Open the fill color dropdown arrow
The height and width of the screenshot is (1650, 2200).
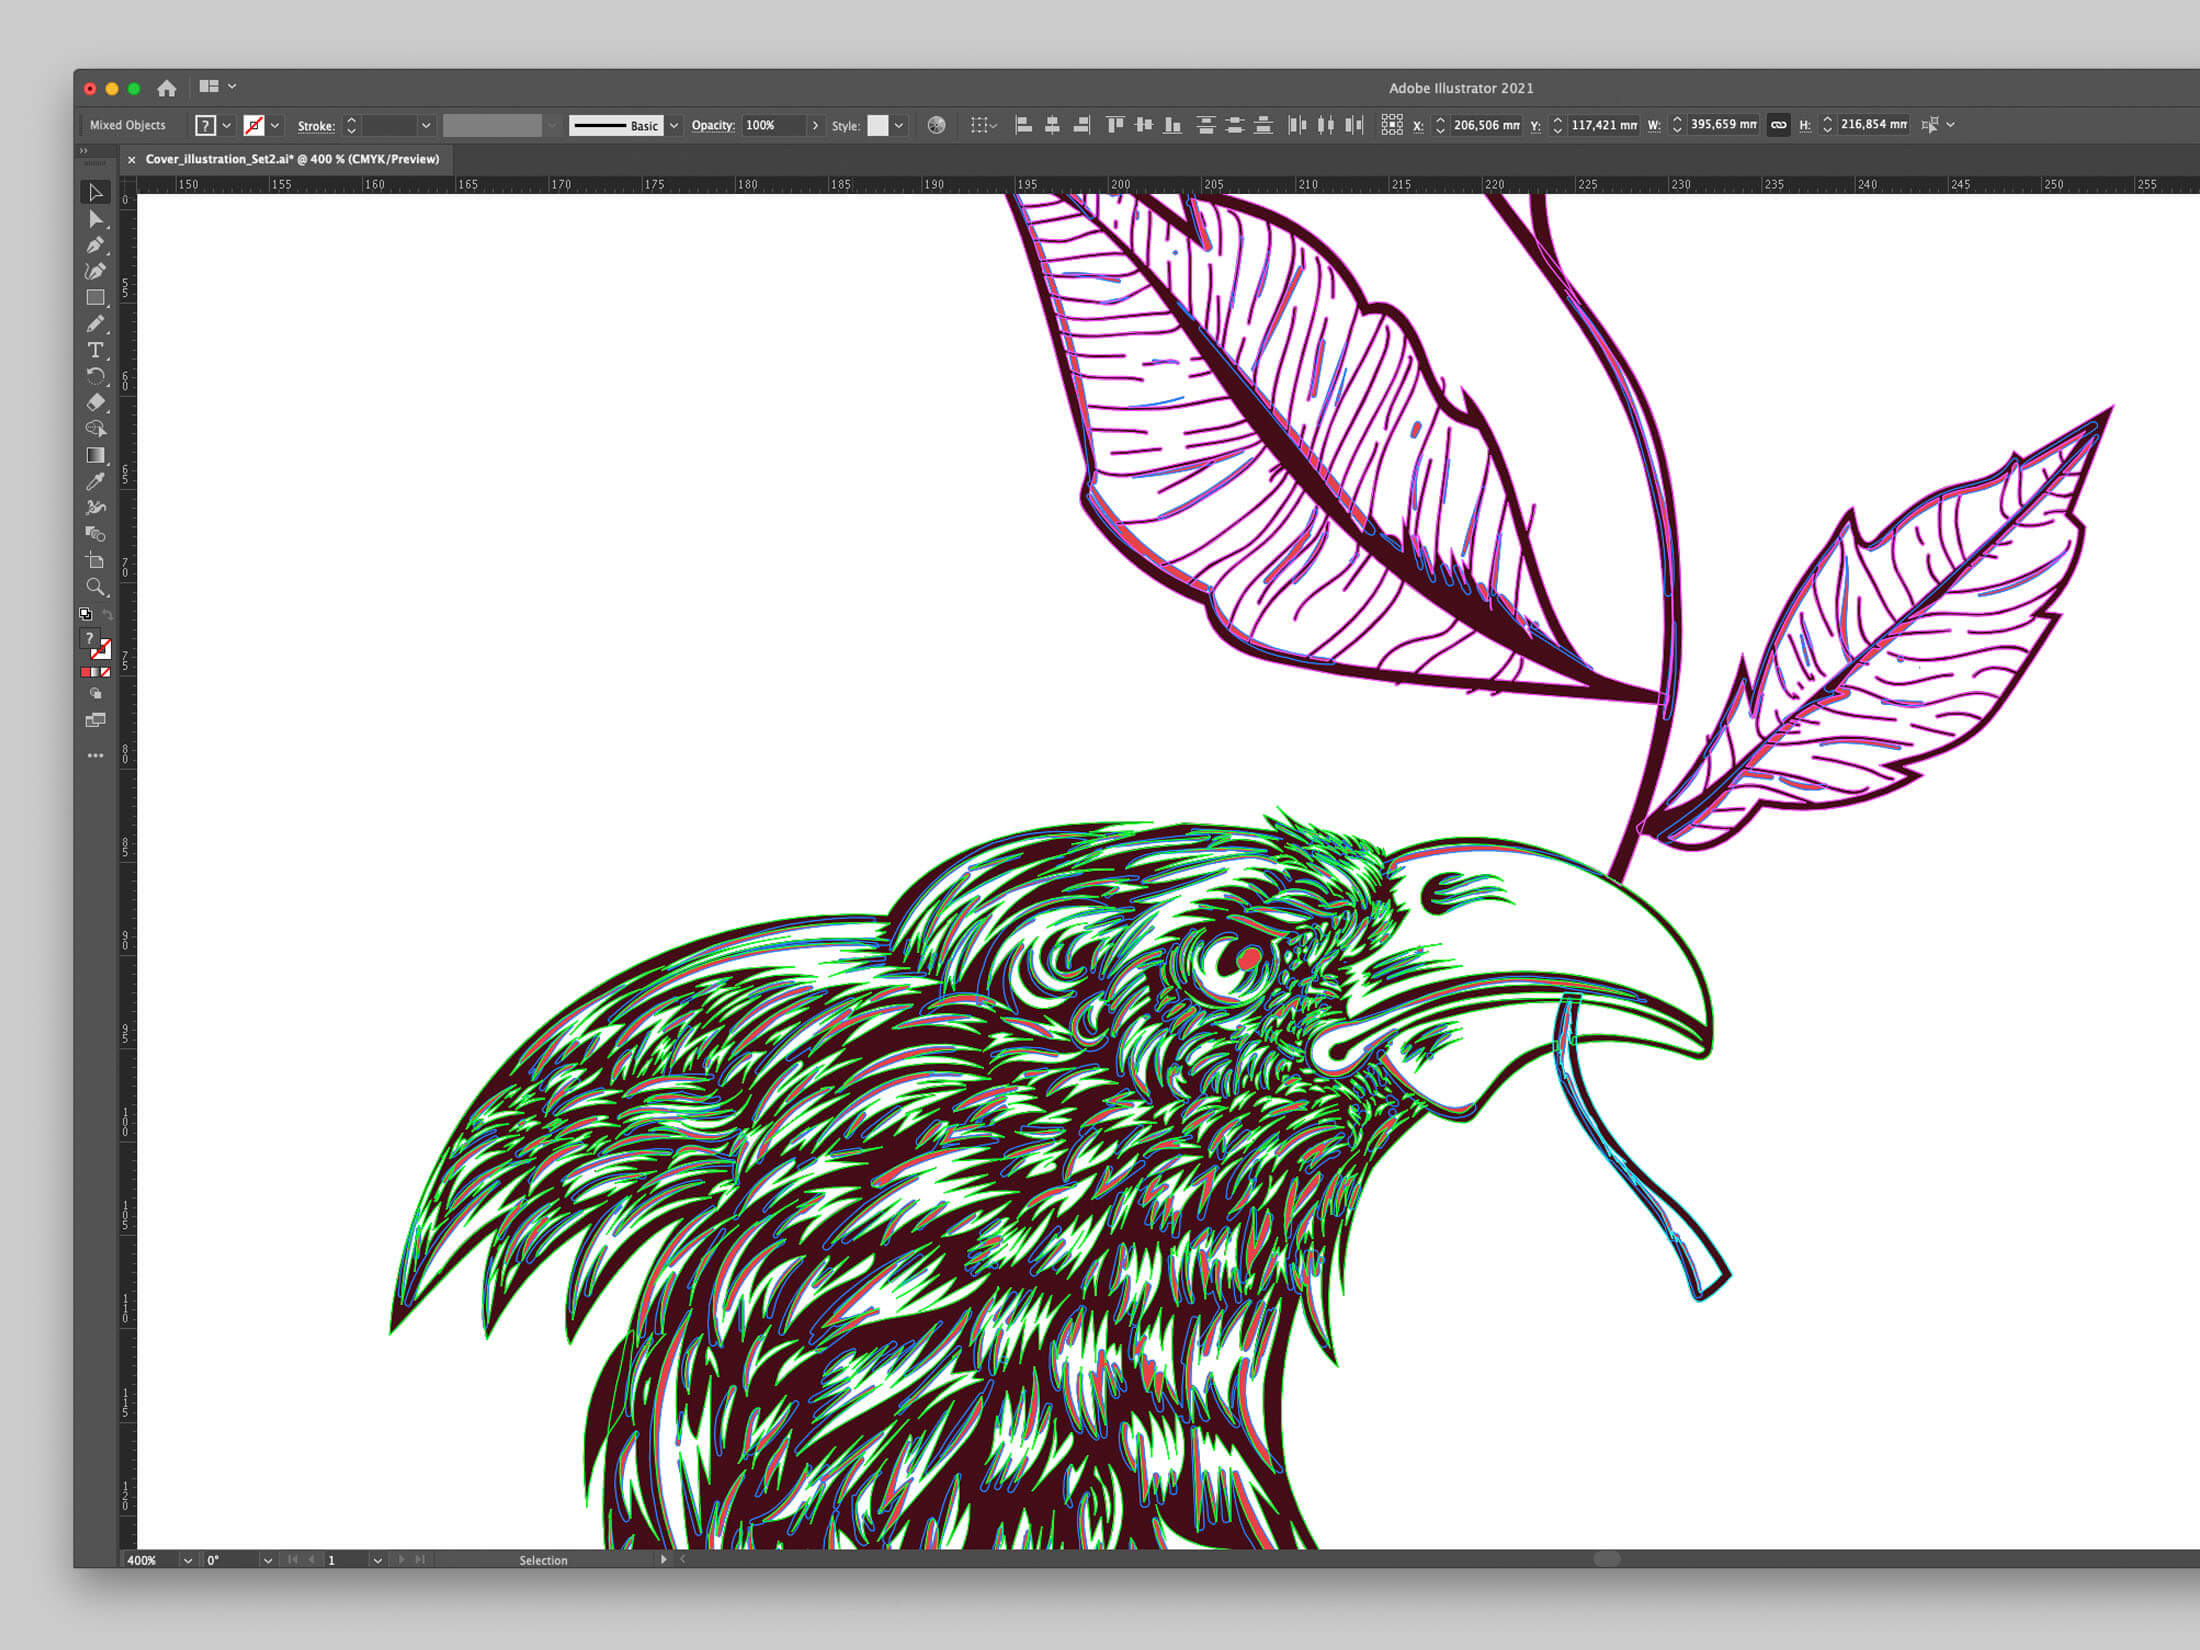227,125
